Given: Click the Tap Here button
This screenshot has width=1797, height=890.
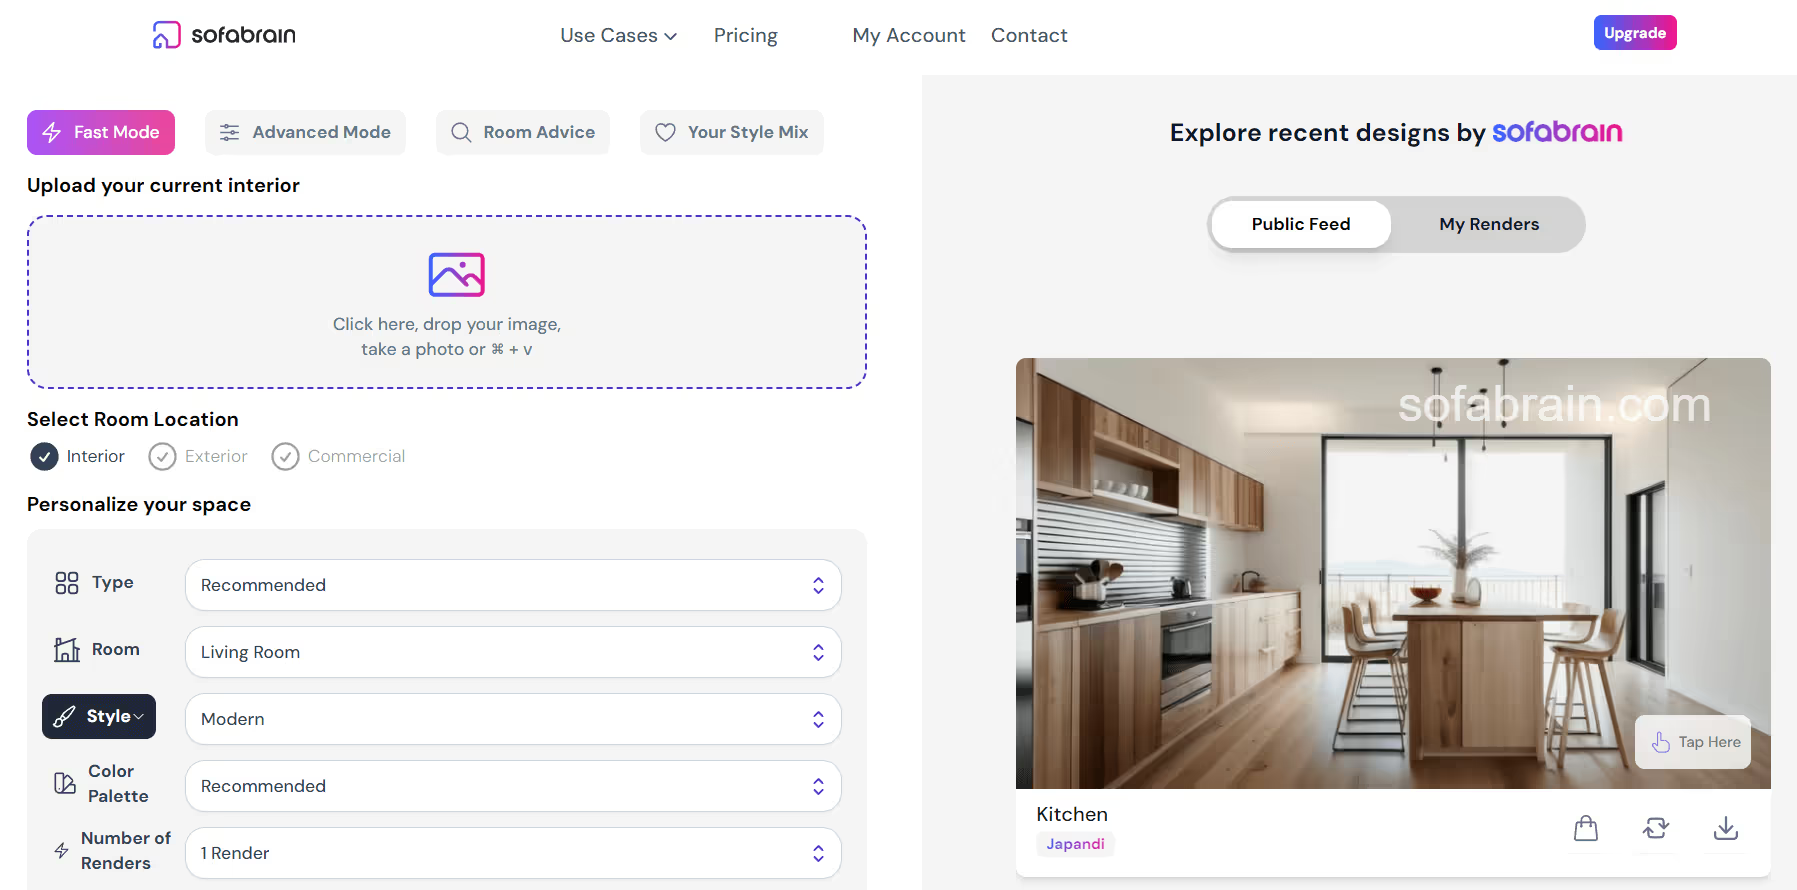Looking at the screenshot, I should pyautogui.click(x=1693, y=742).
